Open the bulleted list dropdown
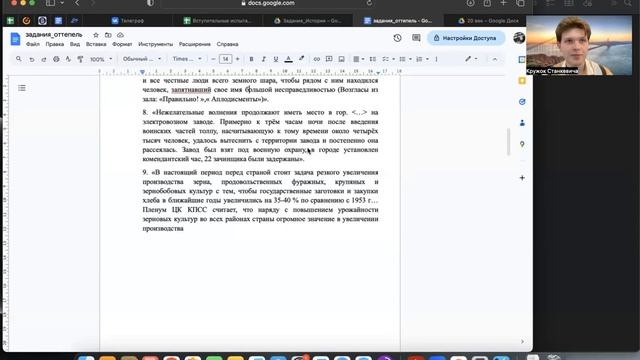 pos(405,59)
